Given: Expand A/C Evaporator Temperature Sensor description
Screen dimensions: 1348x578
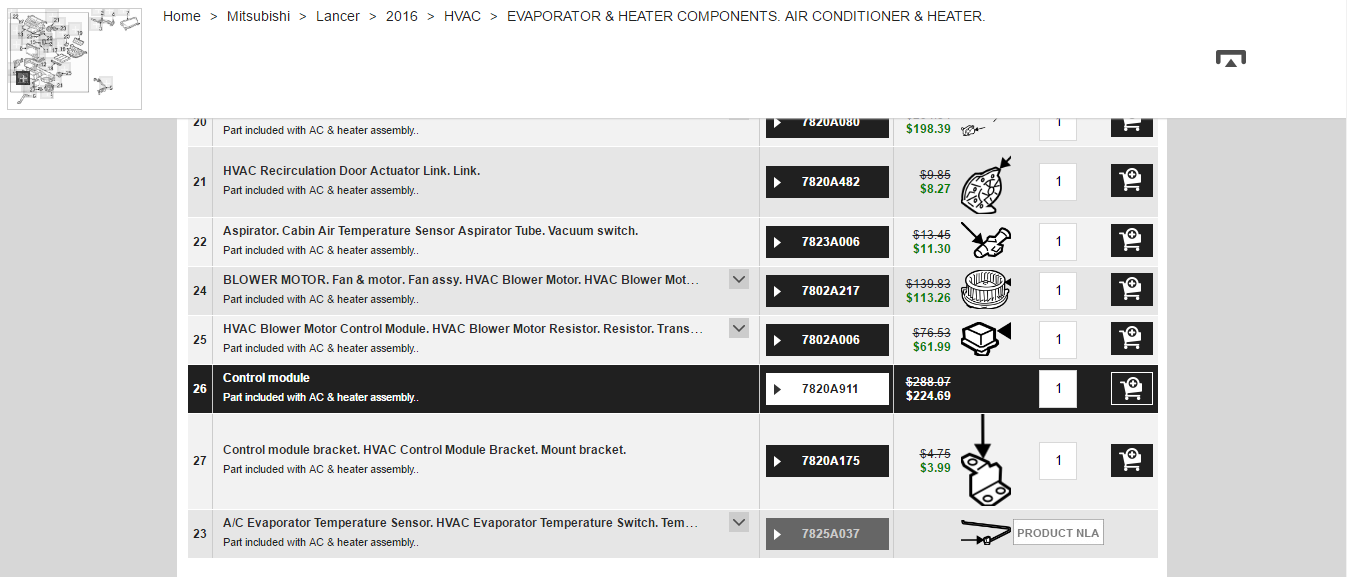Looking at the screenshot, I should [739, 522].
